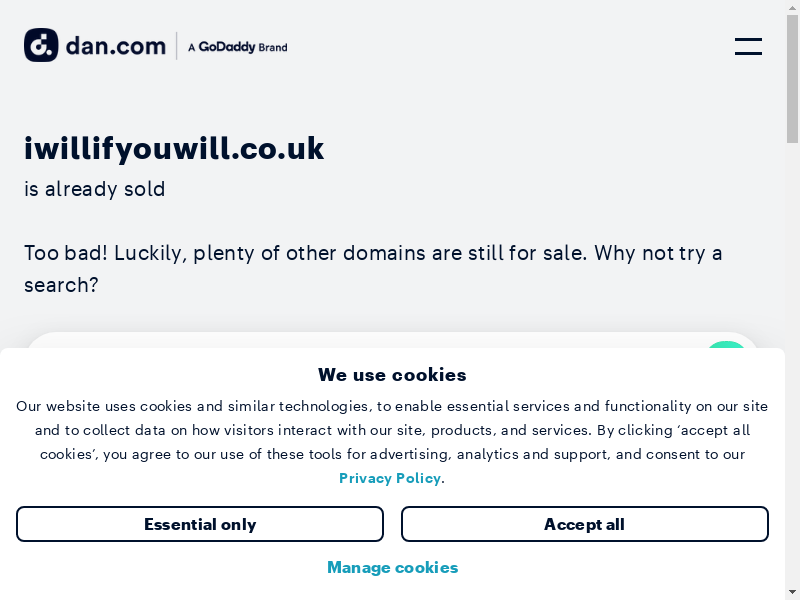The height and width of the screenshot is (600, 800).
Task: Open Manage cookies settings
Action: point(392,567)
